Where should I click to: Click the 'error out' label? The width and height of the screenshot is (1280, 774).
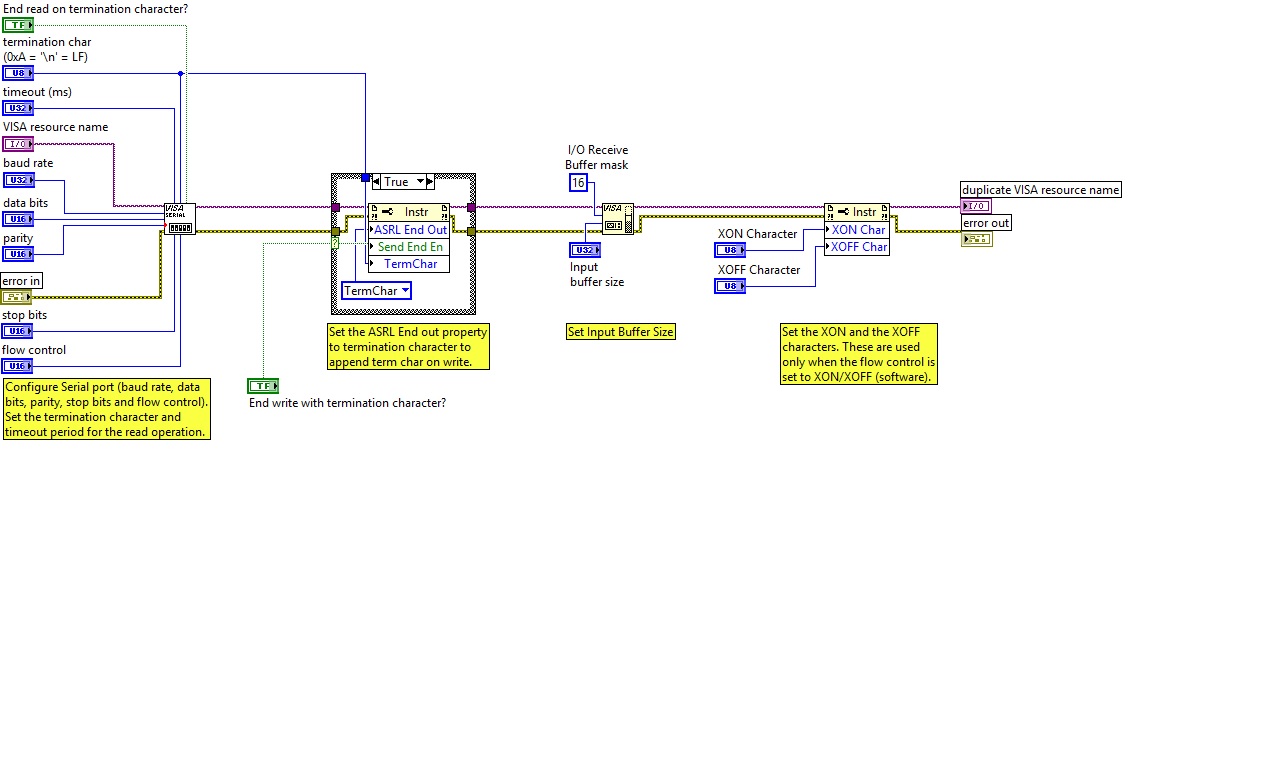(x=986, y=223)
